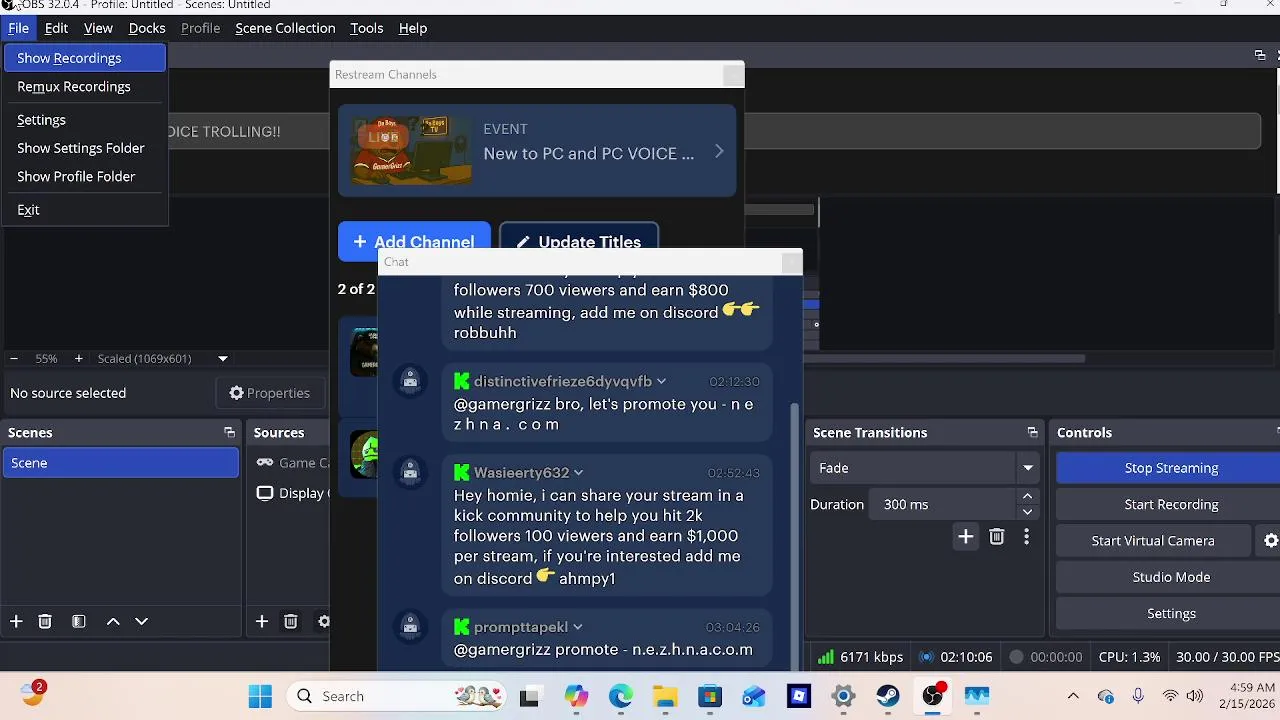Expand prompttapekl user chevron in chat
The height and width of the screenshot is (720, 1280).
point(577,627)
